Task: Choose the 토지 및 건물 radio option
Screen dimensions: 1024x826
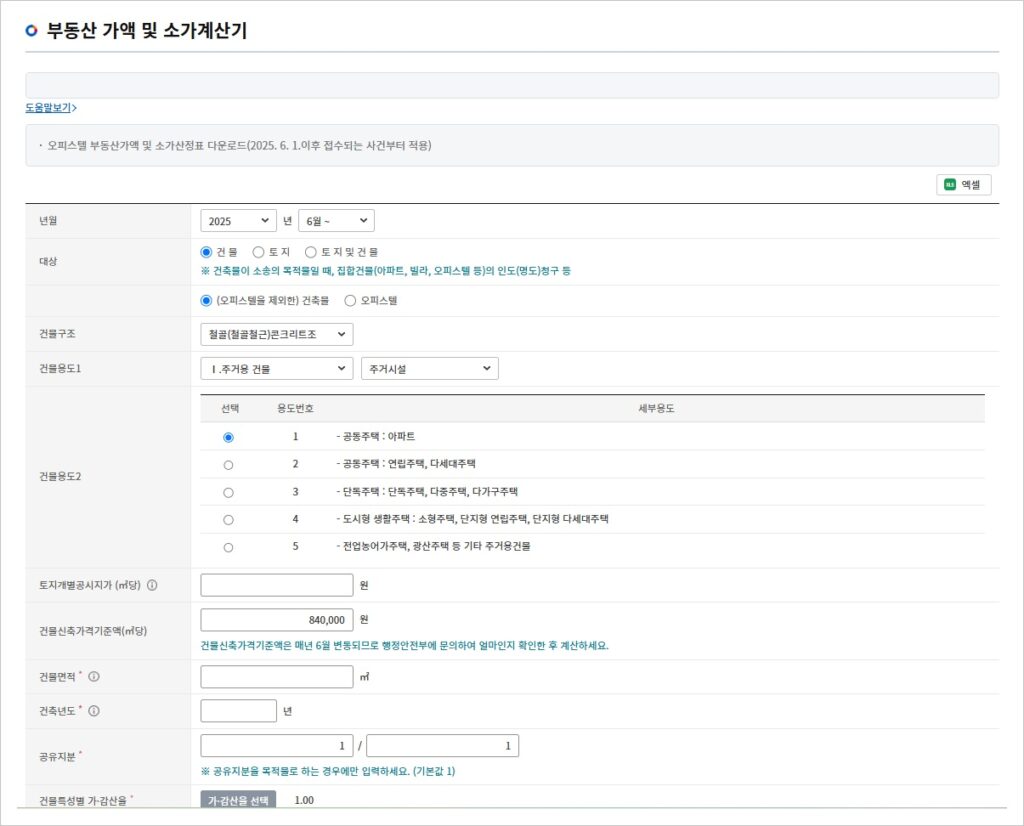Action: point(311,253)
